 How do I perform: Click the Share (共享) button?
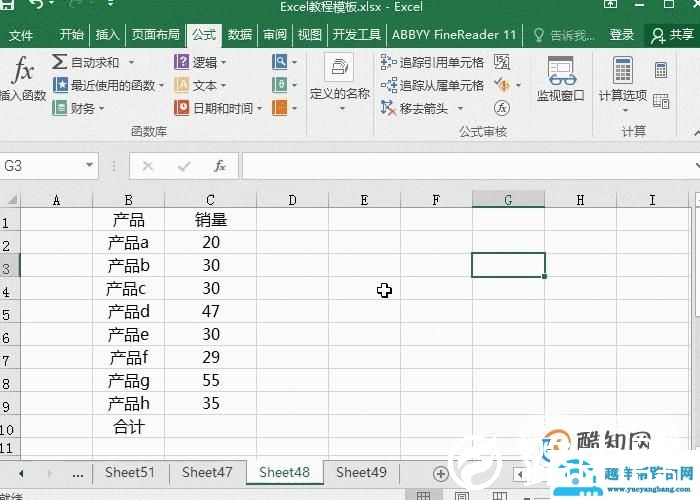pos(671,35)
